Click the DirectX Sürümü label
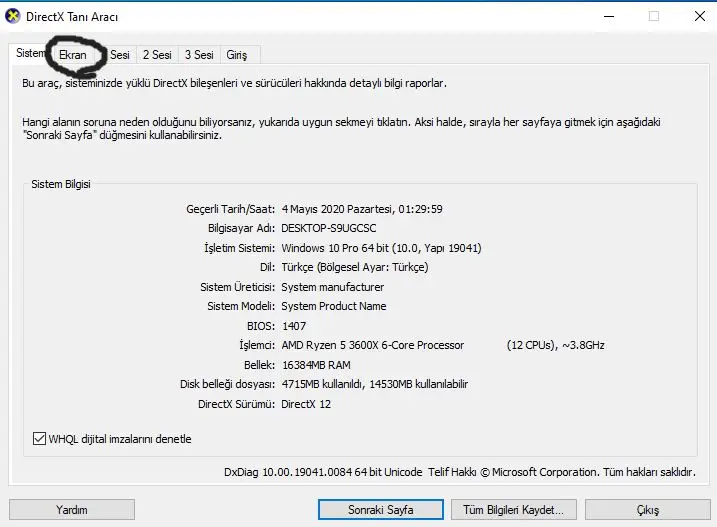 (236, 404)
